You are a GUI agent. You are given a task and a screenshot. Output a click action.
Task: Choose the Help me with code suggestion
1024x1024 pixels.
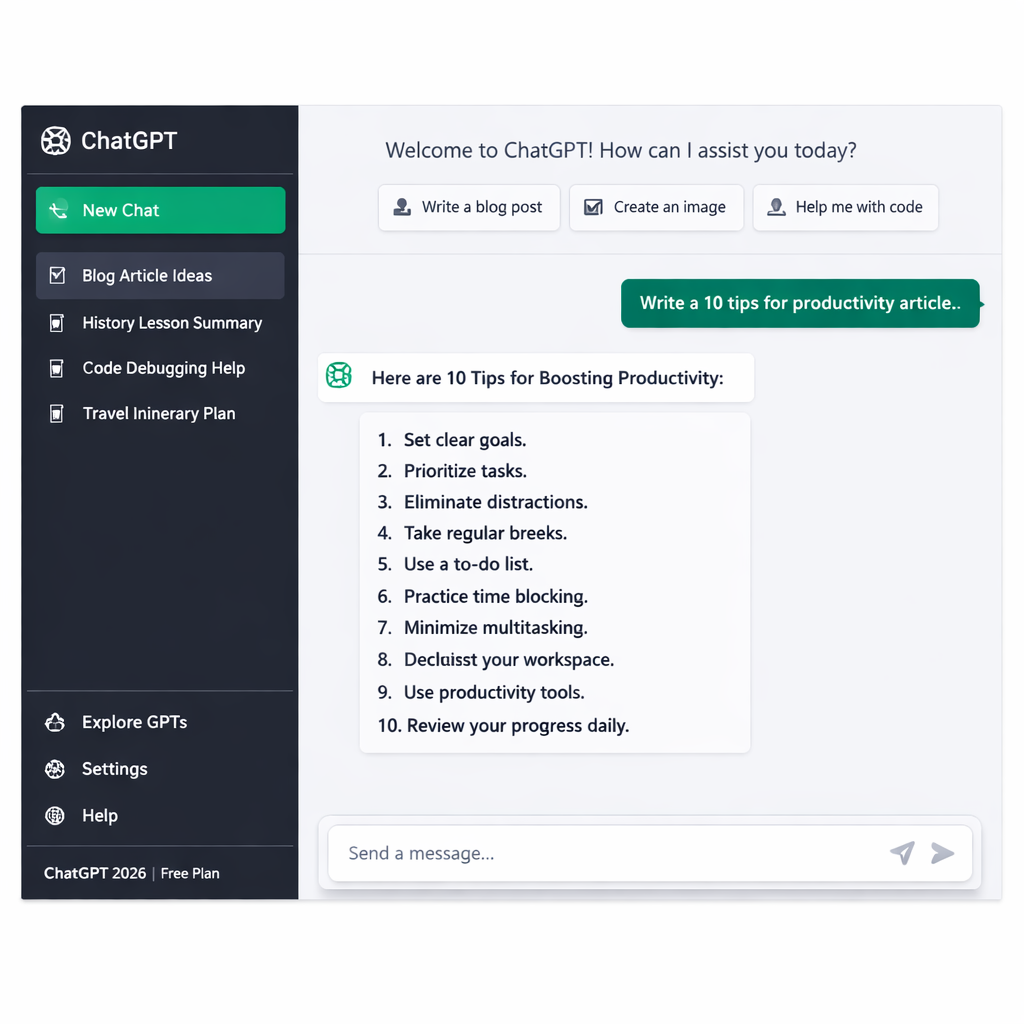[845, 207]
